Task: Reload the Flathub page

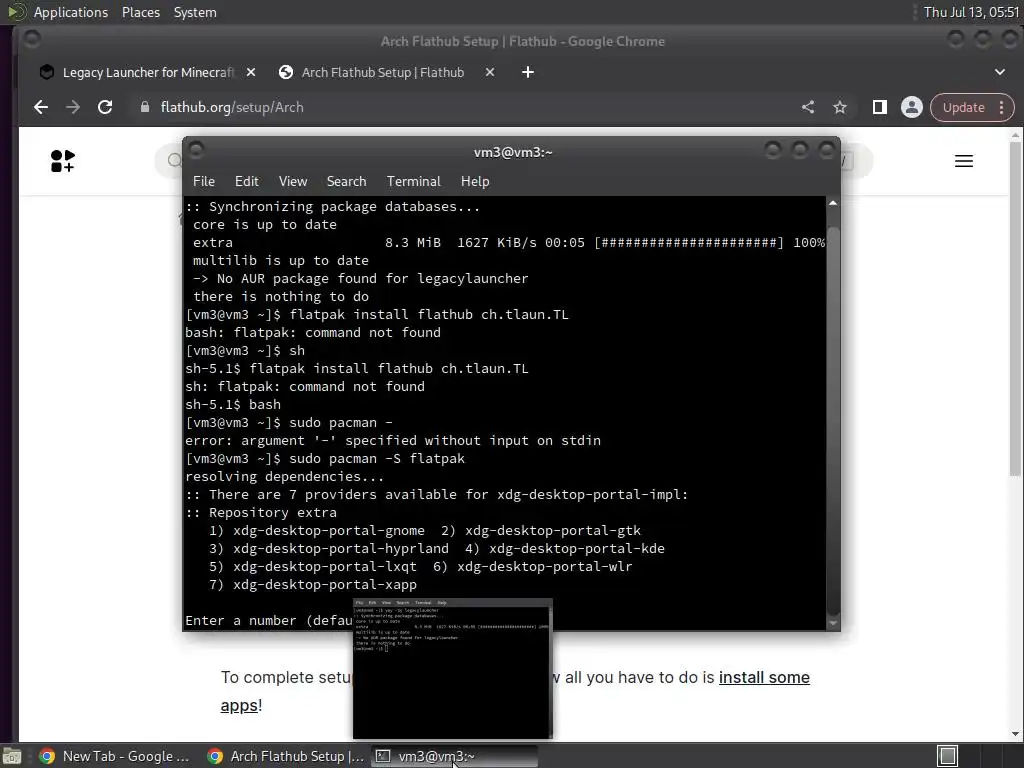Action: click(x=105, y=107)
